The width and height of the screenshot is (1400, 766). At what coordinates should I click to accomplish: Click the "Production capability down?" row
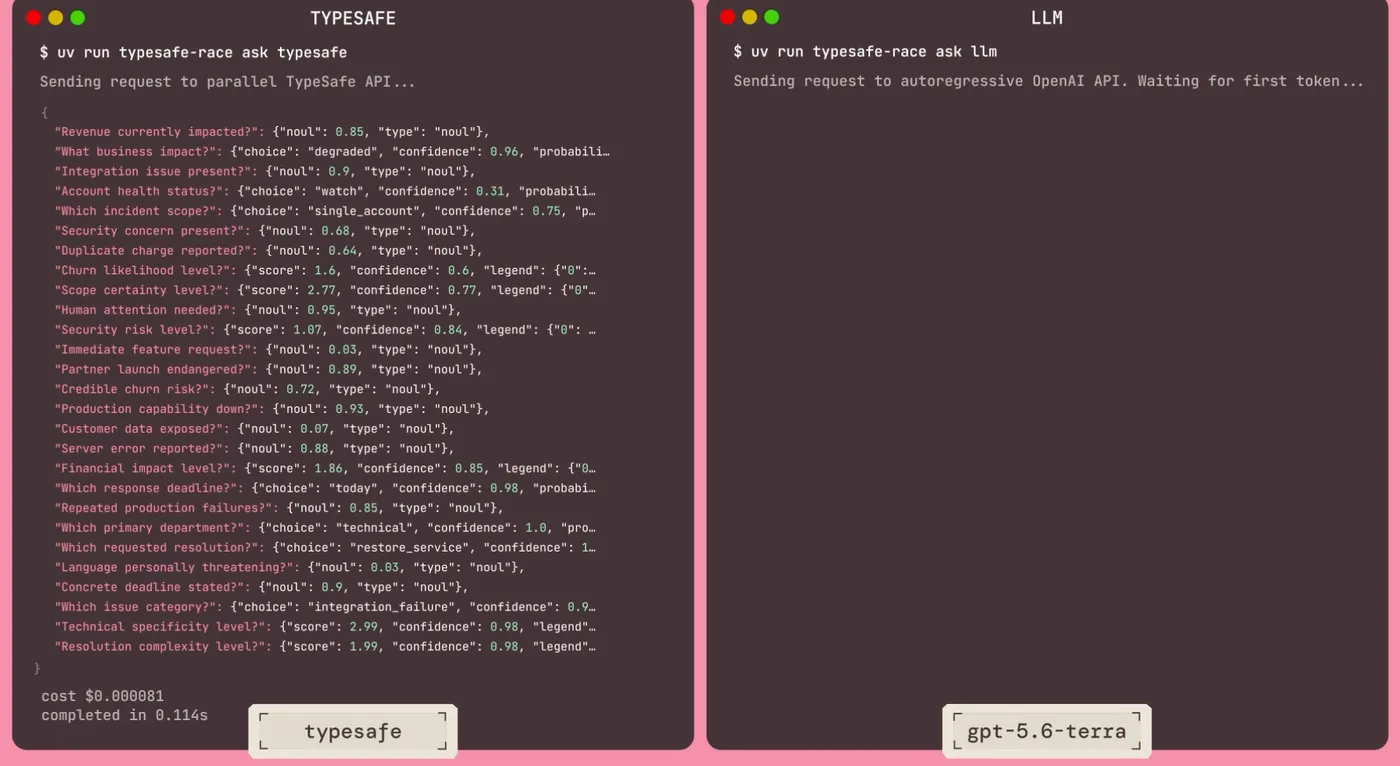pyautogui.click(x=272, y=409)
